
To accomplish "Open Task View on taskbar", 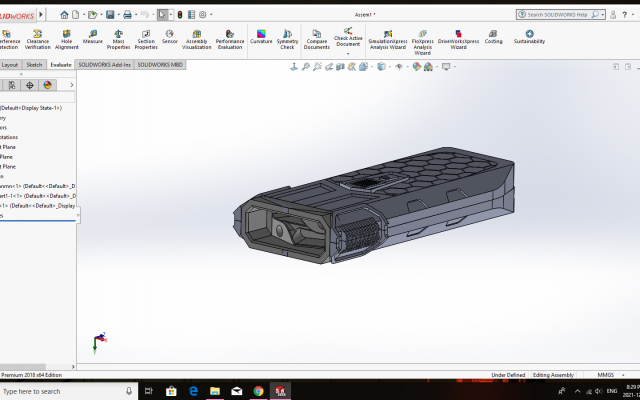I will point(149,391).
